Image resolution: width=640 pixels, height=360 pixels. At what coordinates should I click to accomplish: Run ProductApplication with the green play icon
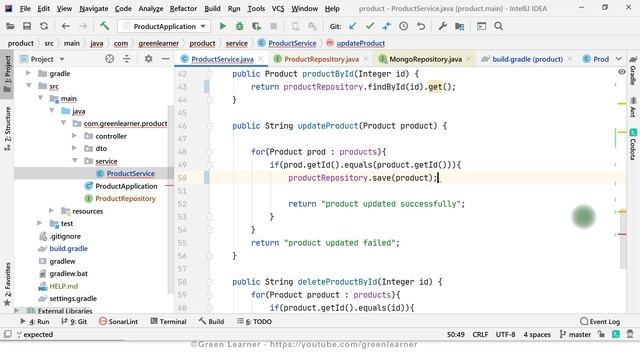click(222, 27)
